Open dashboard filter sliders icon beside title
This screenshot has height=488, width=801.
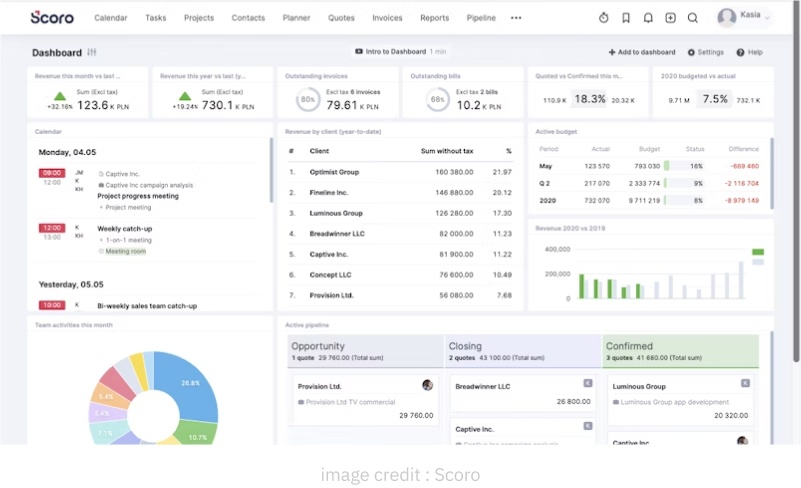coord(91,52)
